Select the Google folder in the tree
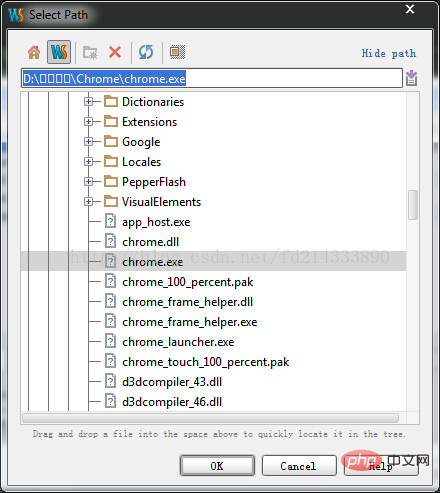 pyautogui.click(x=141, y=142)
